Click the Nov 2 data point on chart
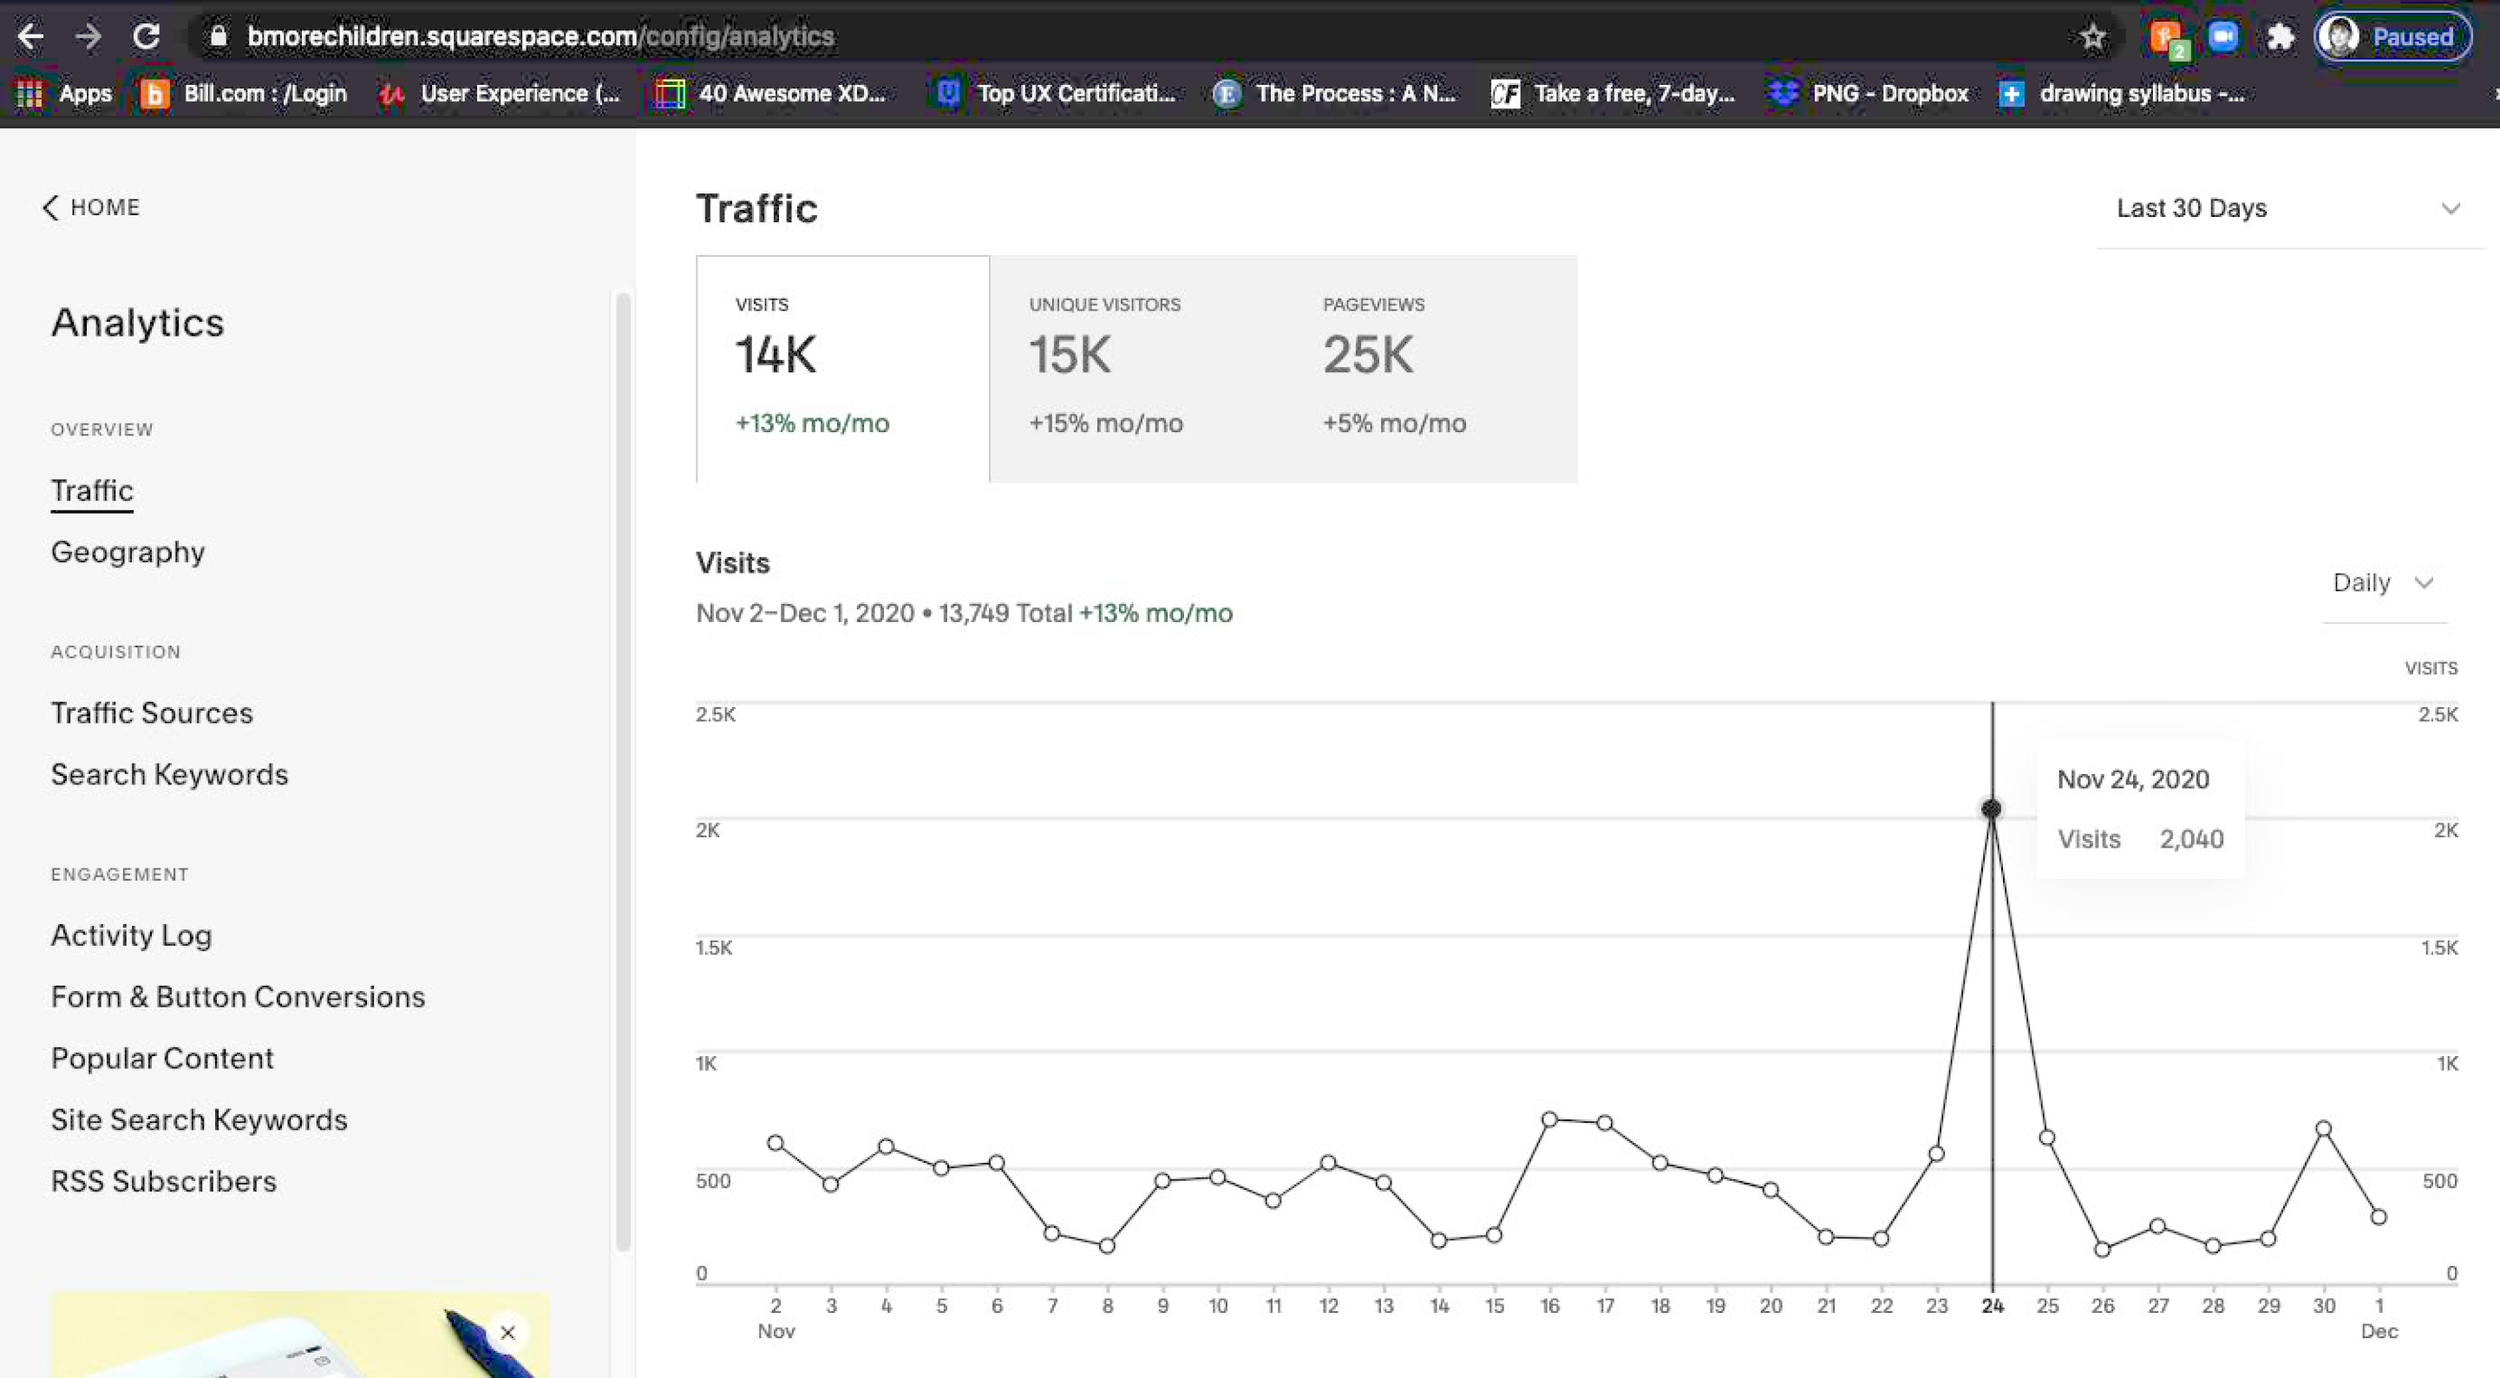Viewport: 2500px width, 1378px height. 775,1142
